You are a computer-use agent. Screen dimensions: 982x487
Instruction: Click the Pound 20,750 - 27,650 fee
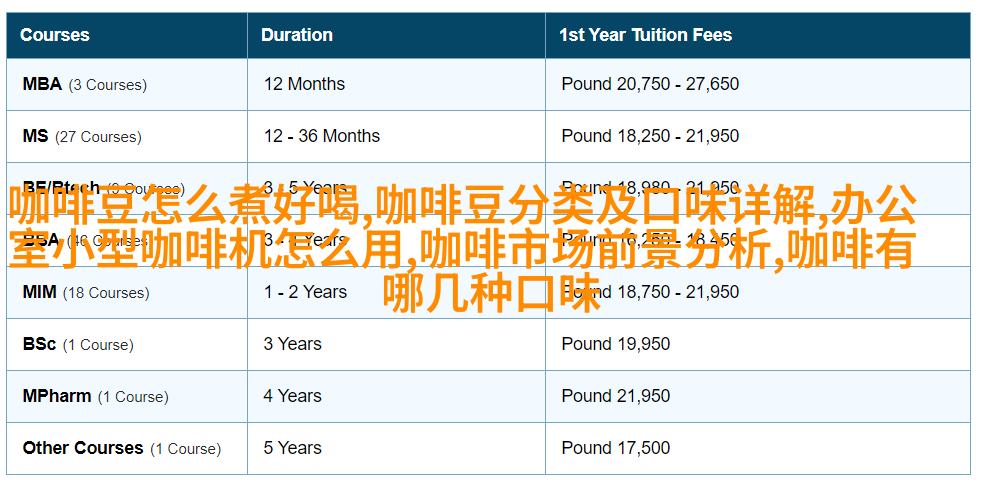coord(650,84)
